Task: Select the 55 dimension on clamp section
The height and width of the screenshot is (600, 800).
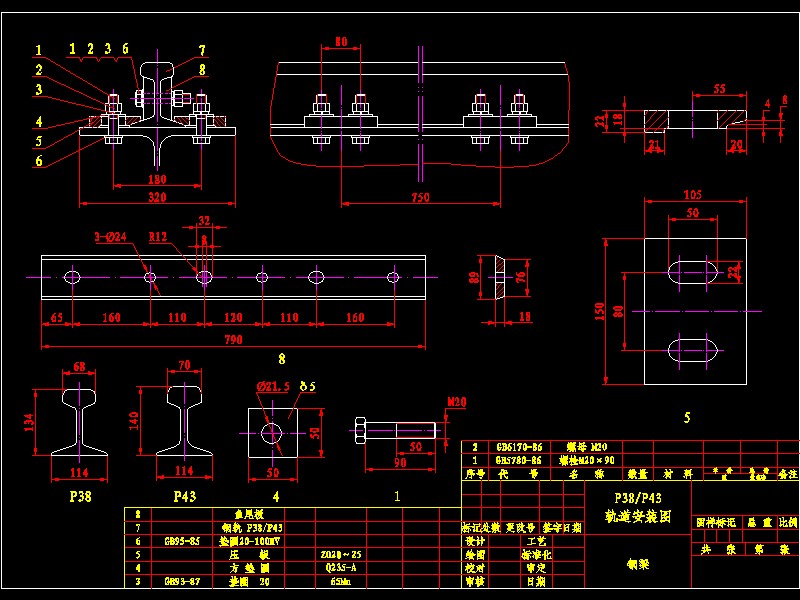Action: [718, 90]
